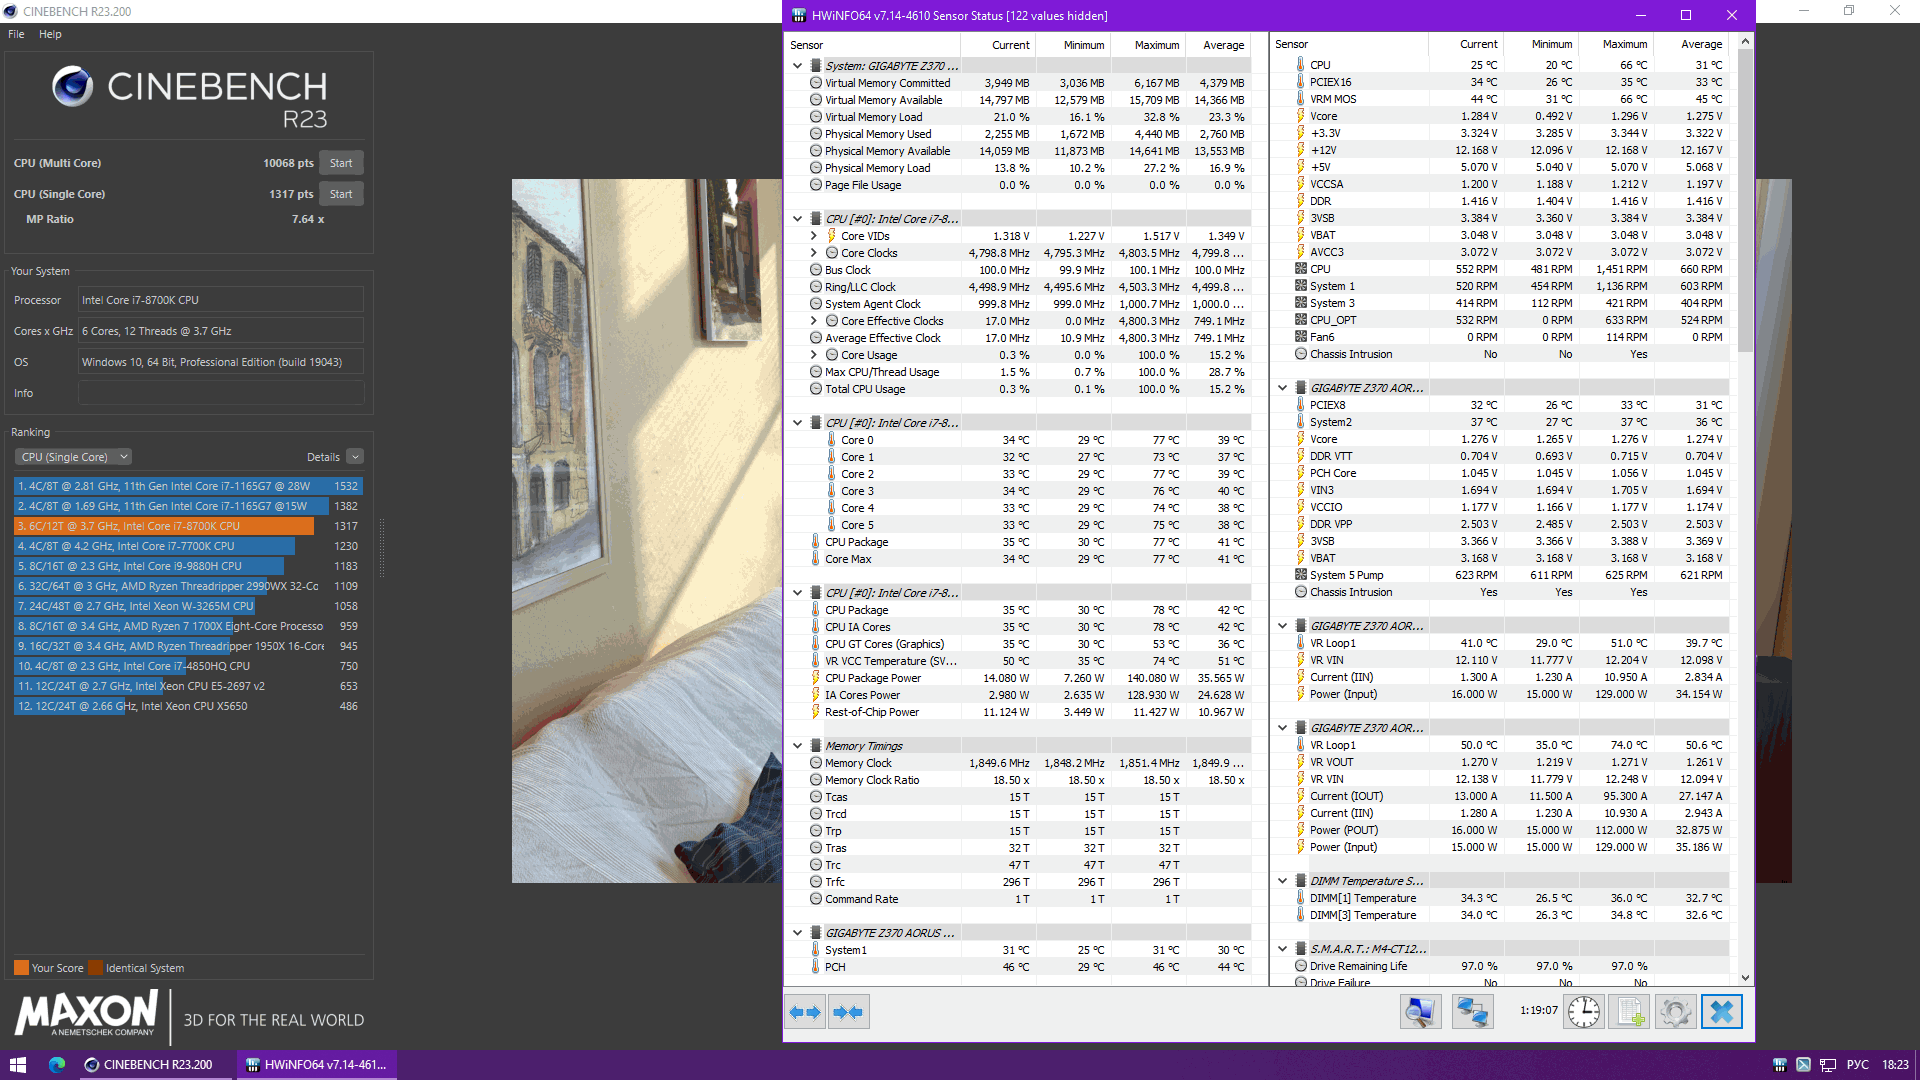Open sensor settings gear icon
1920x1080 pixels.
coord(1675,1012)
